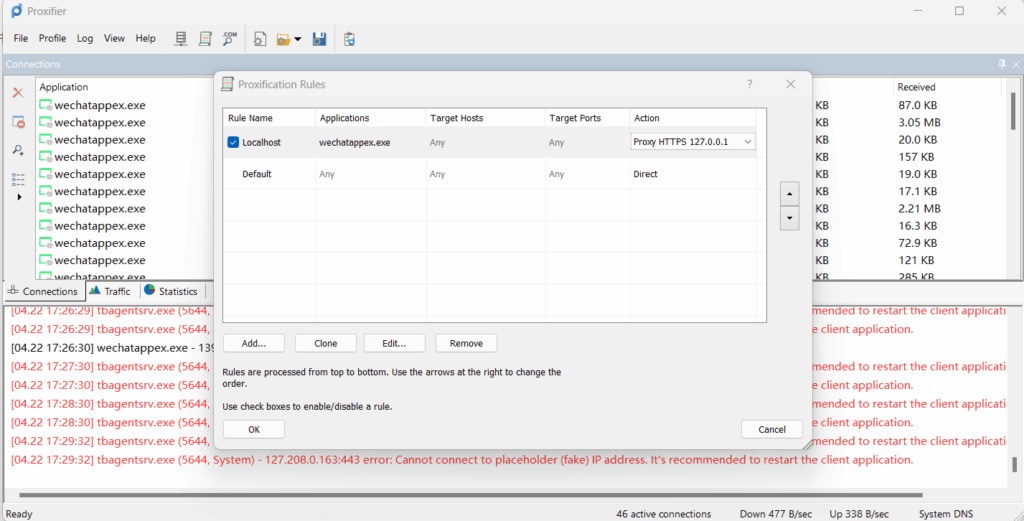This screenshot has width=1024, height=521.
Task: Open the Proxy HTTPS 127.0.0.1 action dropdown
Action: [747, 142]
